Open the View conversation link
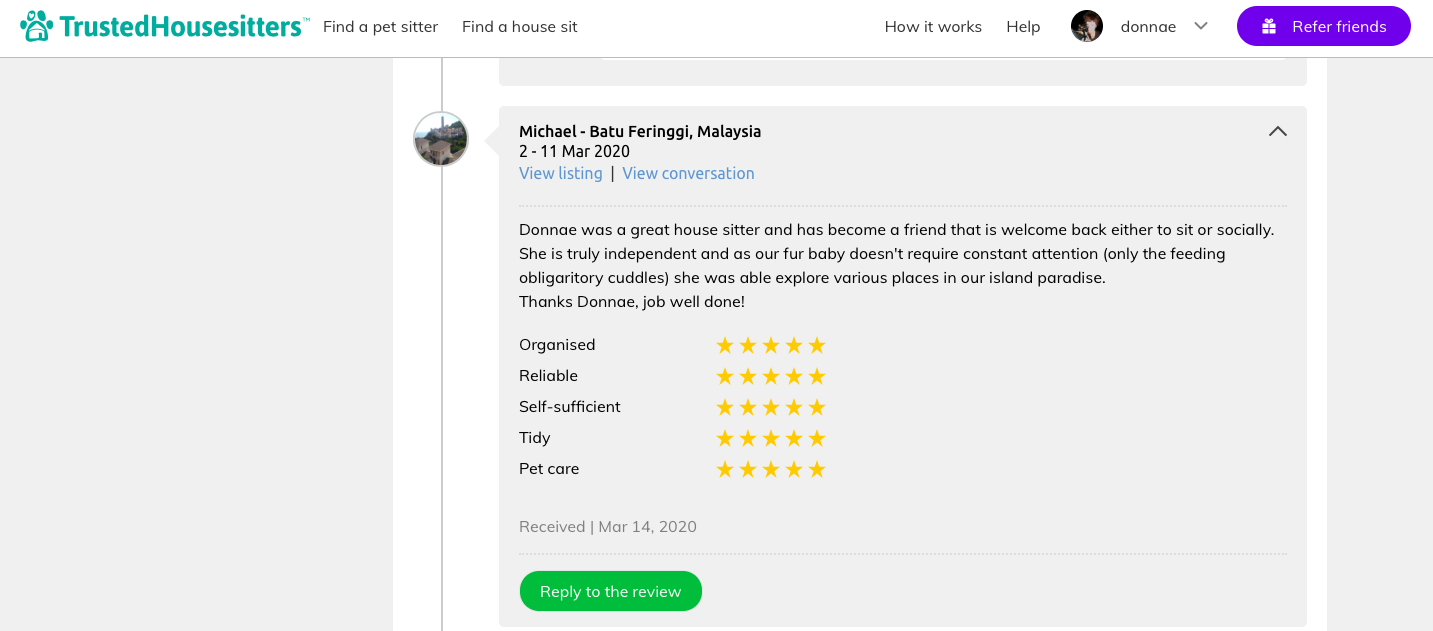This screenshot has height=631, width=1433. point(688,173)
